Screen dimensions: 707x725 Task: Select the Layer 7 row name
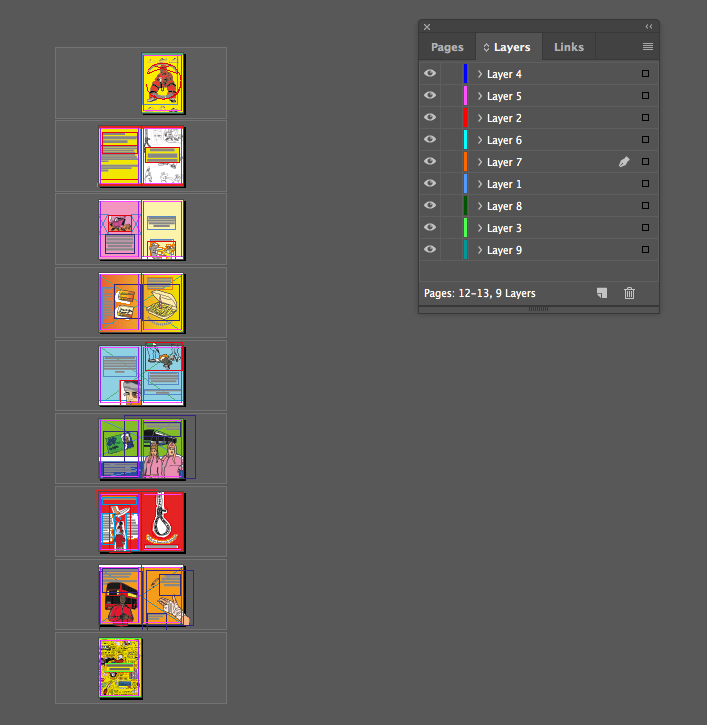(x=504, y=162)
